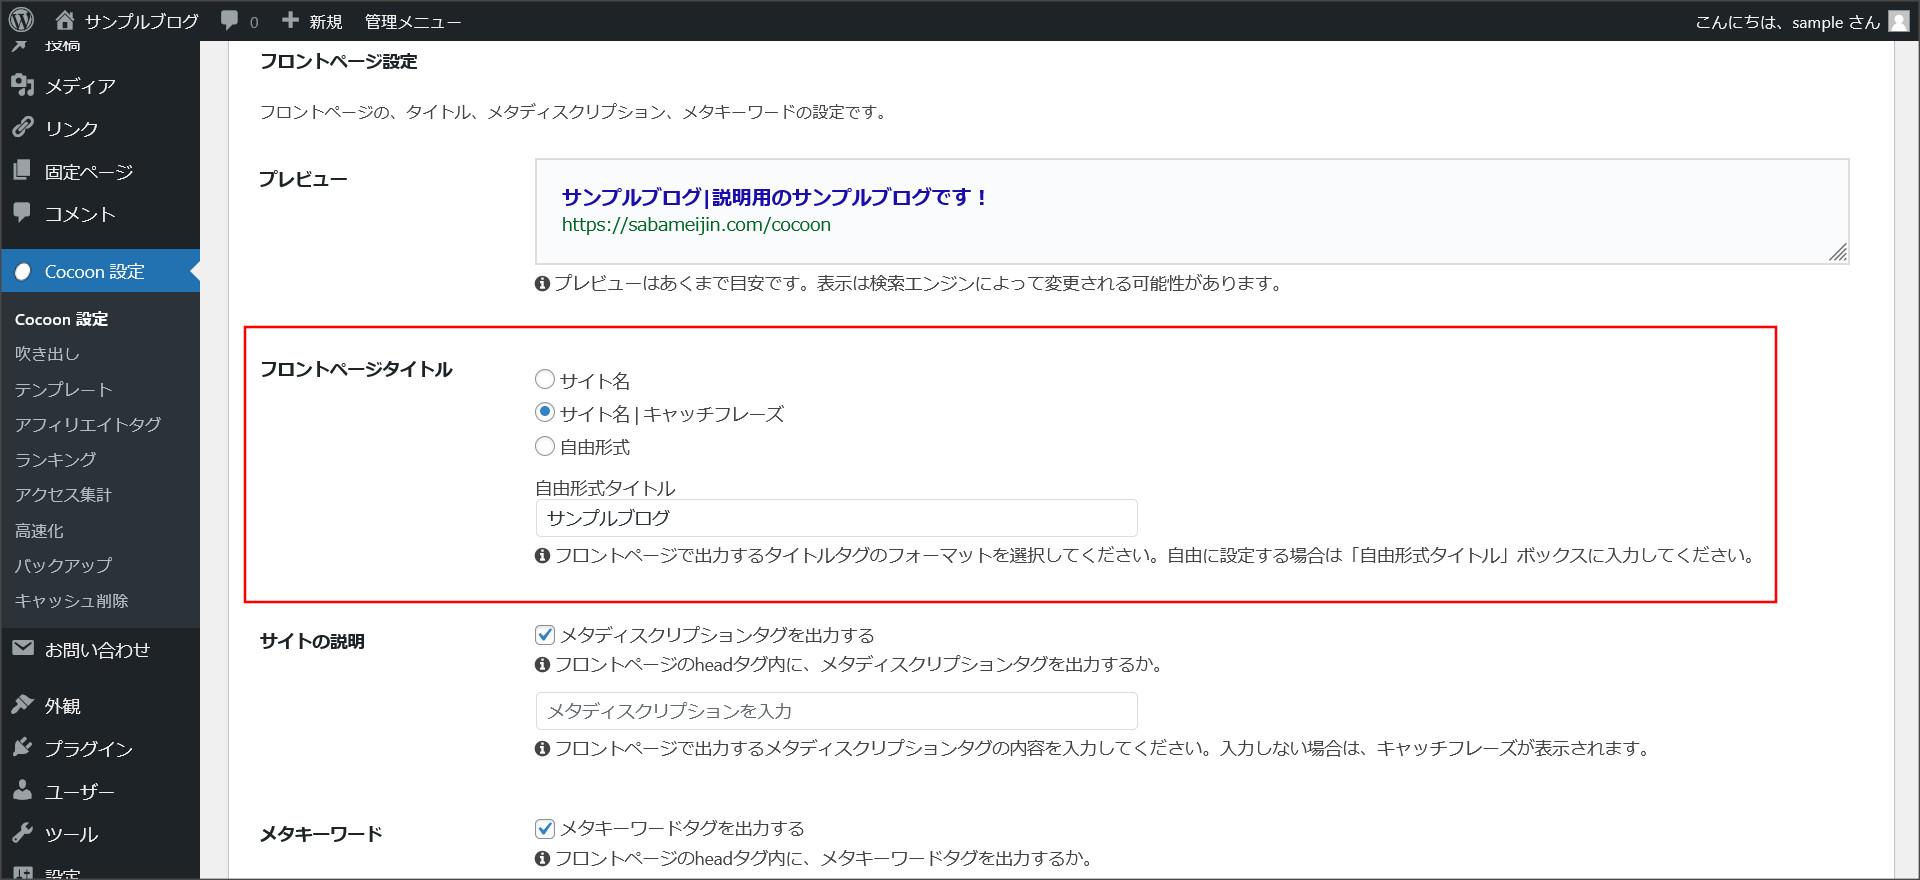Click the リンク chain icon in sidebar
This screenshot has width=1920, height=880.
pyautogui.click(x=22, y=128)
